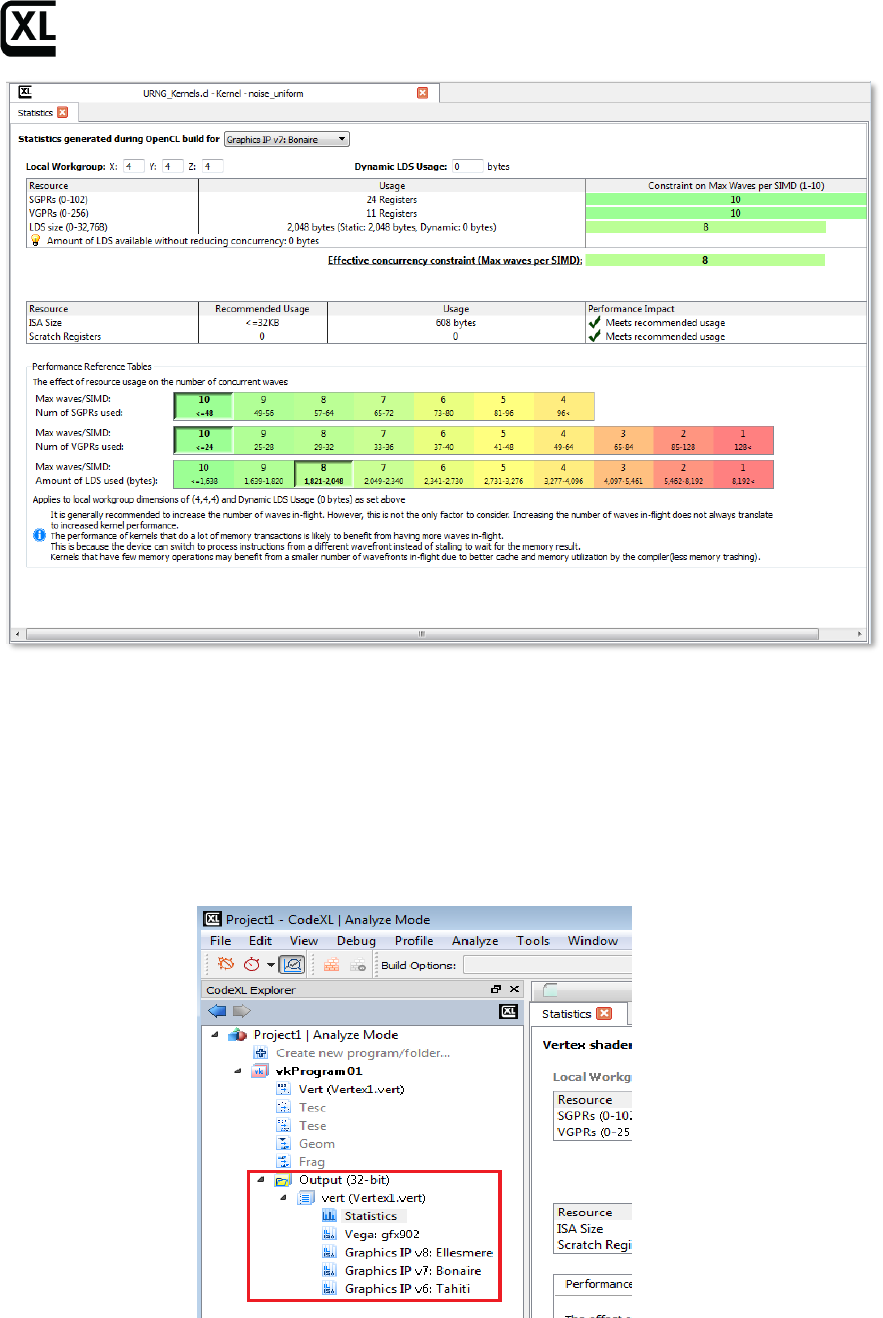Screen dimensions: 883x1318
Task: Click the grey forward arrow in Explorer
Action: pyautogui.click(x=241, y=1011)
